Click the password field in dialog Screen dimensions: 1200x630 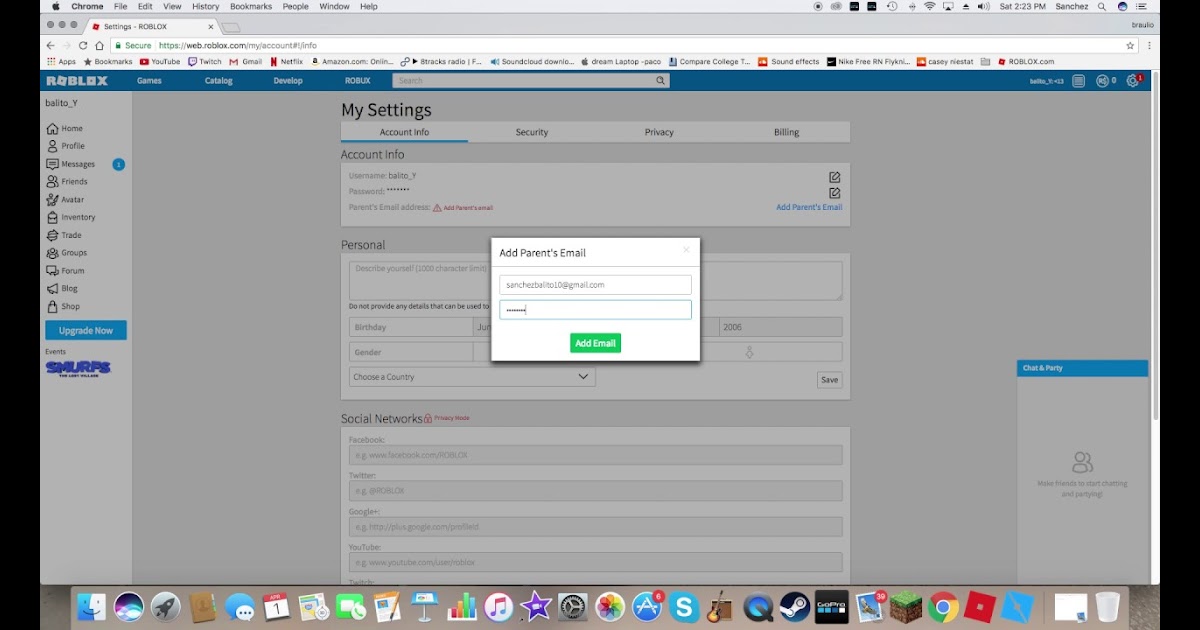click(595, 310)
